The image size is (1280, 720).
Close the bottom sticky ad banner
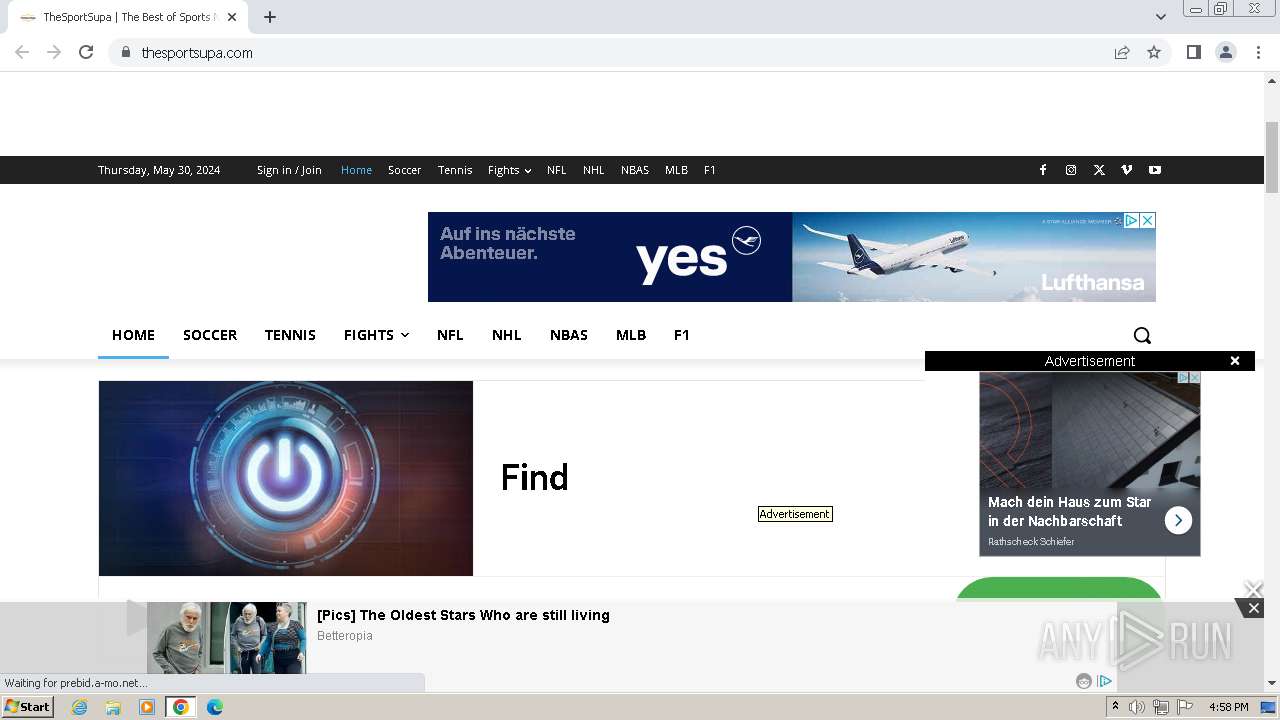tap(1253, 608)
